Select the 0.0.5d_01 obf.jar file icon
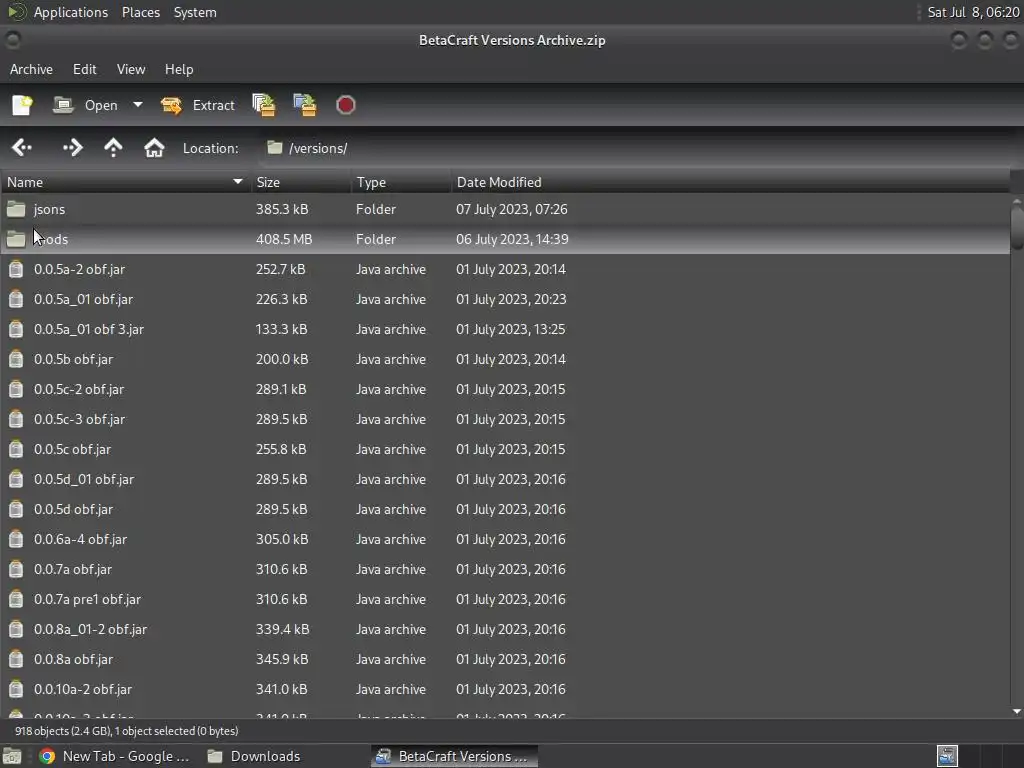The image size is (1024, 768). coord(16,479)
